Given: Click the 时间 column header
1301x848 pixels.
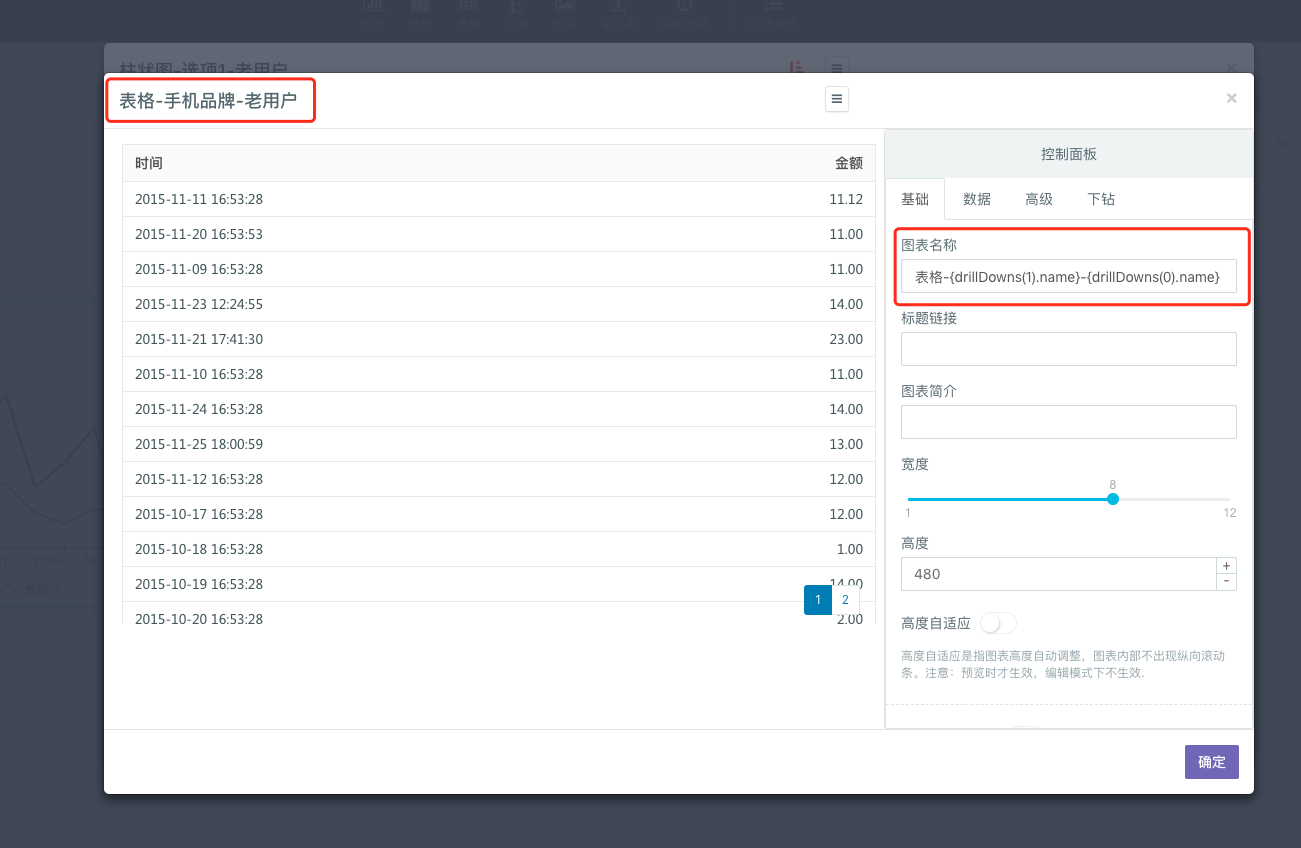Looking at the screenshot, I should point(149,163).
